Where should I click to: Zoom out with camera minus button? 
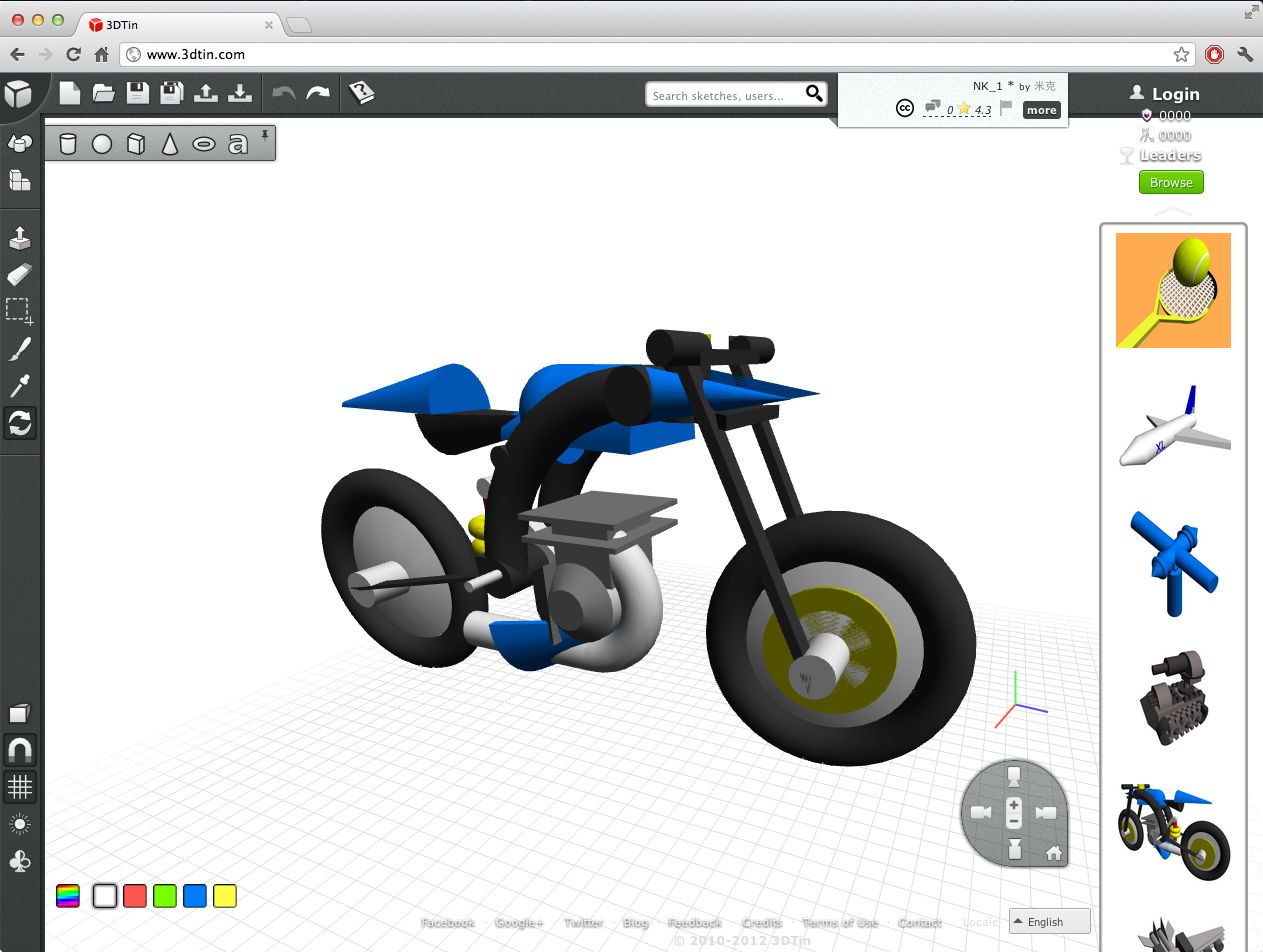tap(1014, 821)
